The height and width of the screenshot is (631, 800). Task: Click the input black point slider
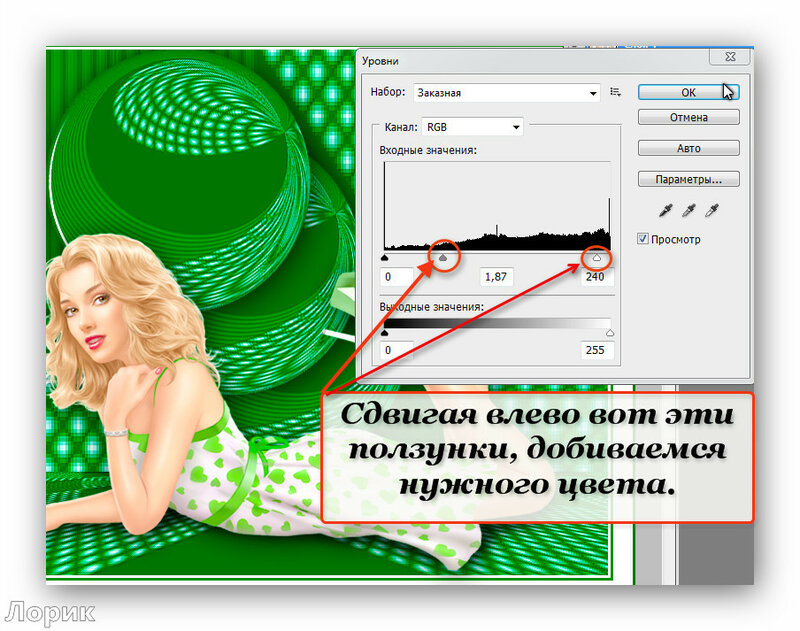(x=385, y=258)
